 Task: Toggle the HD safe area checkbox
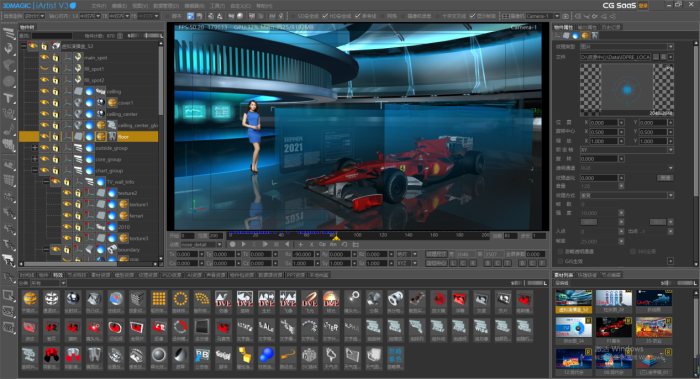(325, 16)
